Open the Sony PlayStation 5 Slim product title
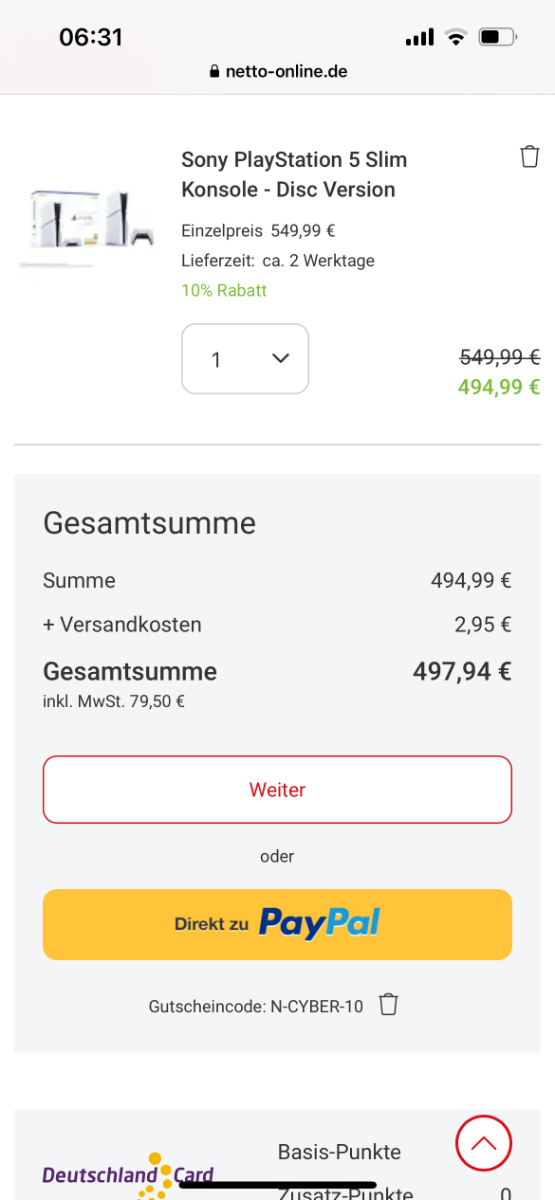Screen dimensions: 555x1200 coord(294,175)
